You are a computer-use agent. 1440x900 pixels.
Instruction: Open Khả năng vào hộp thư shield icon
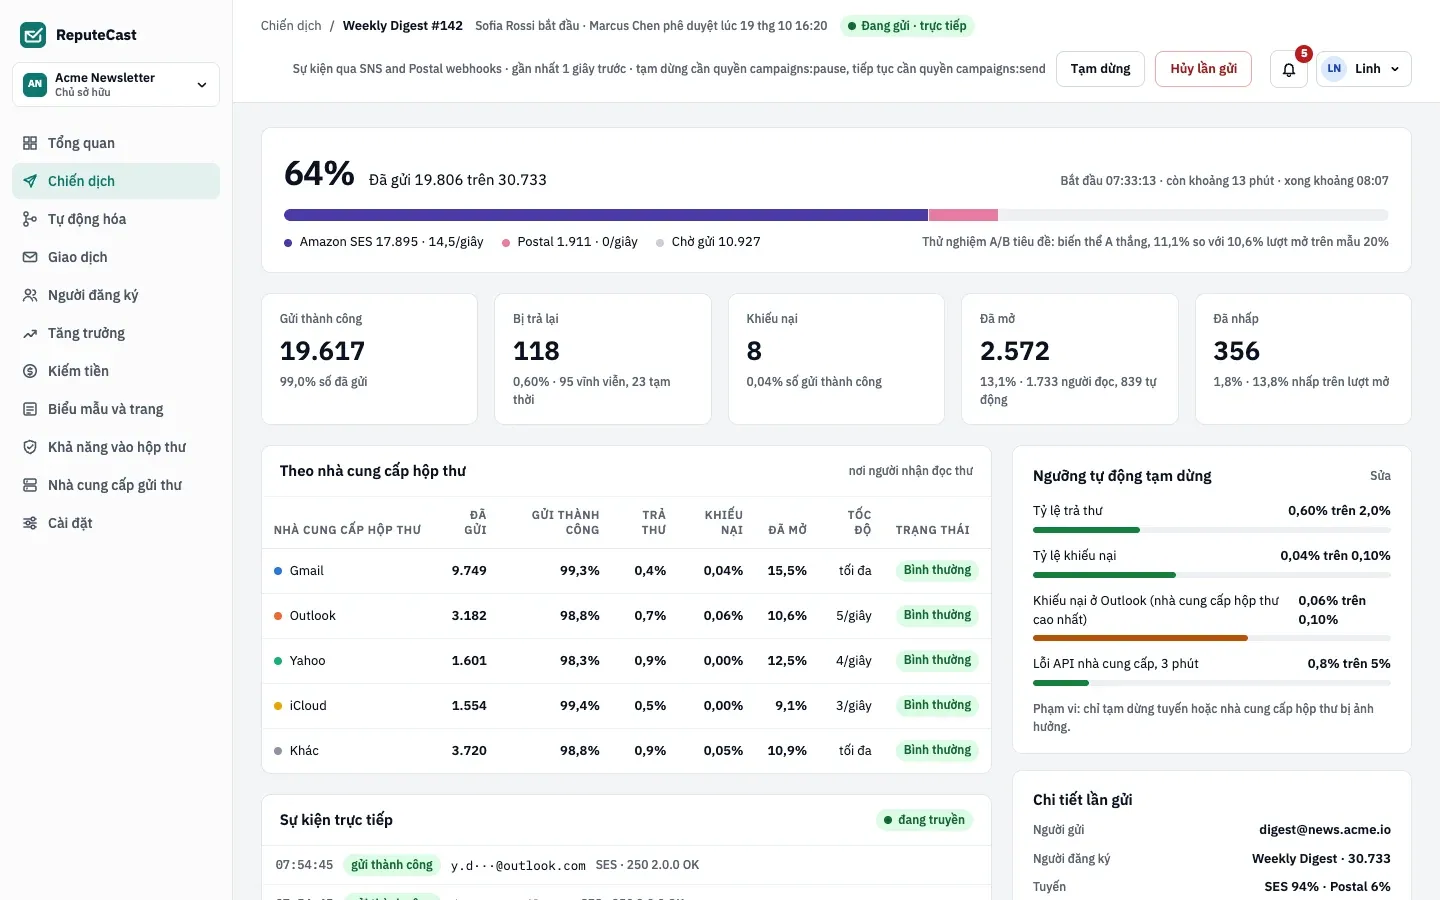[30, 447]
